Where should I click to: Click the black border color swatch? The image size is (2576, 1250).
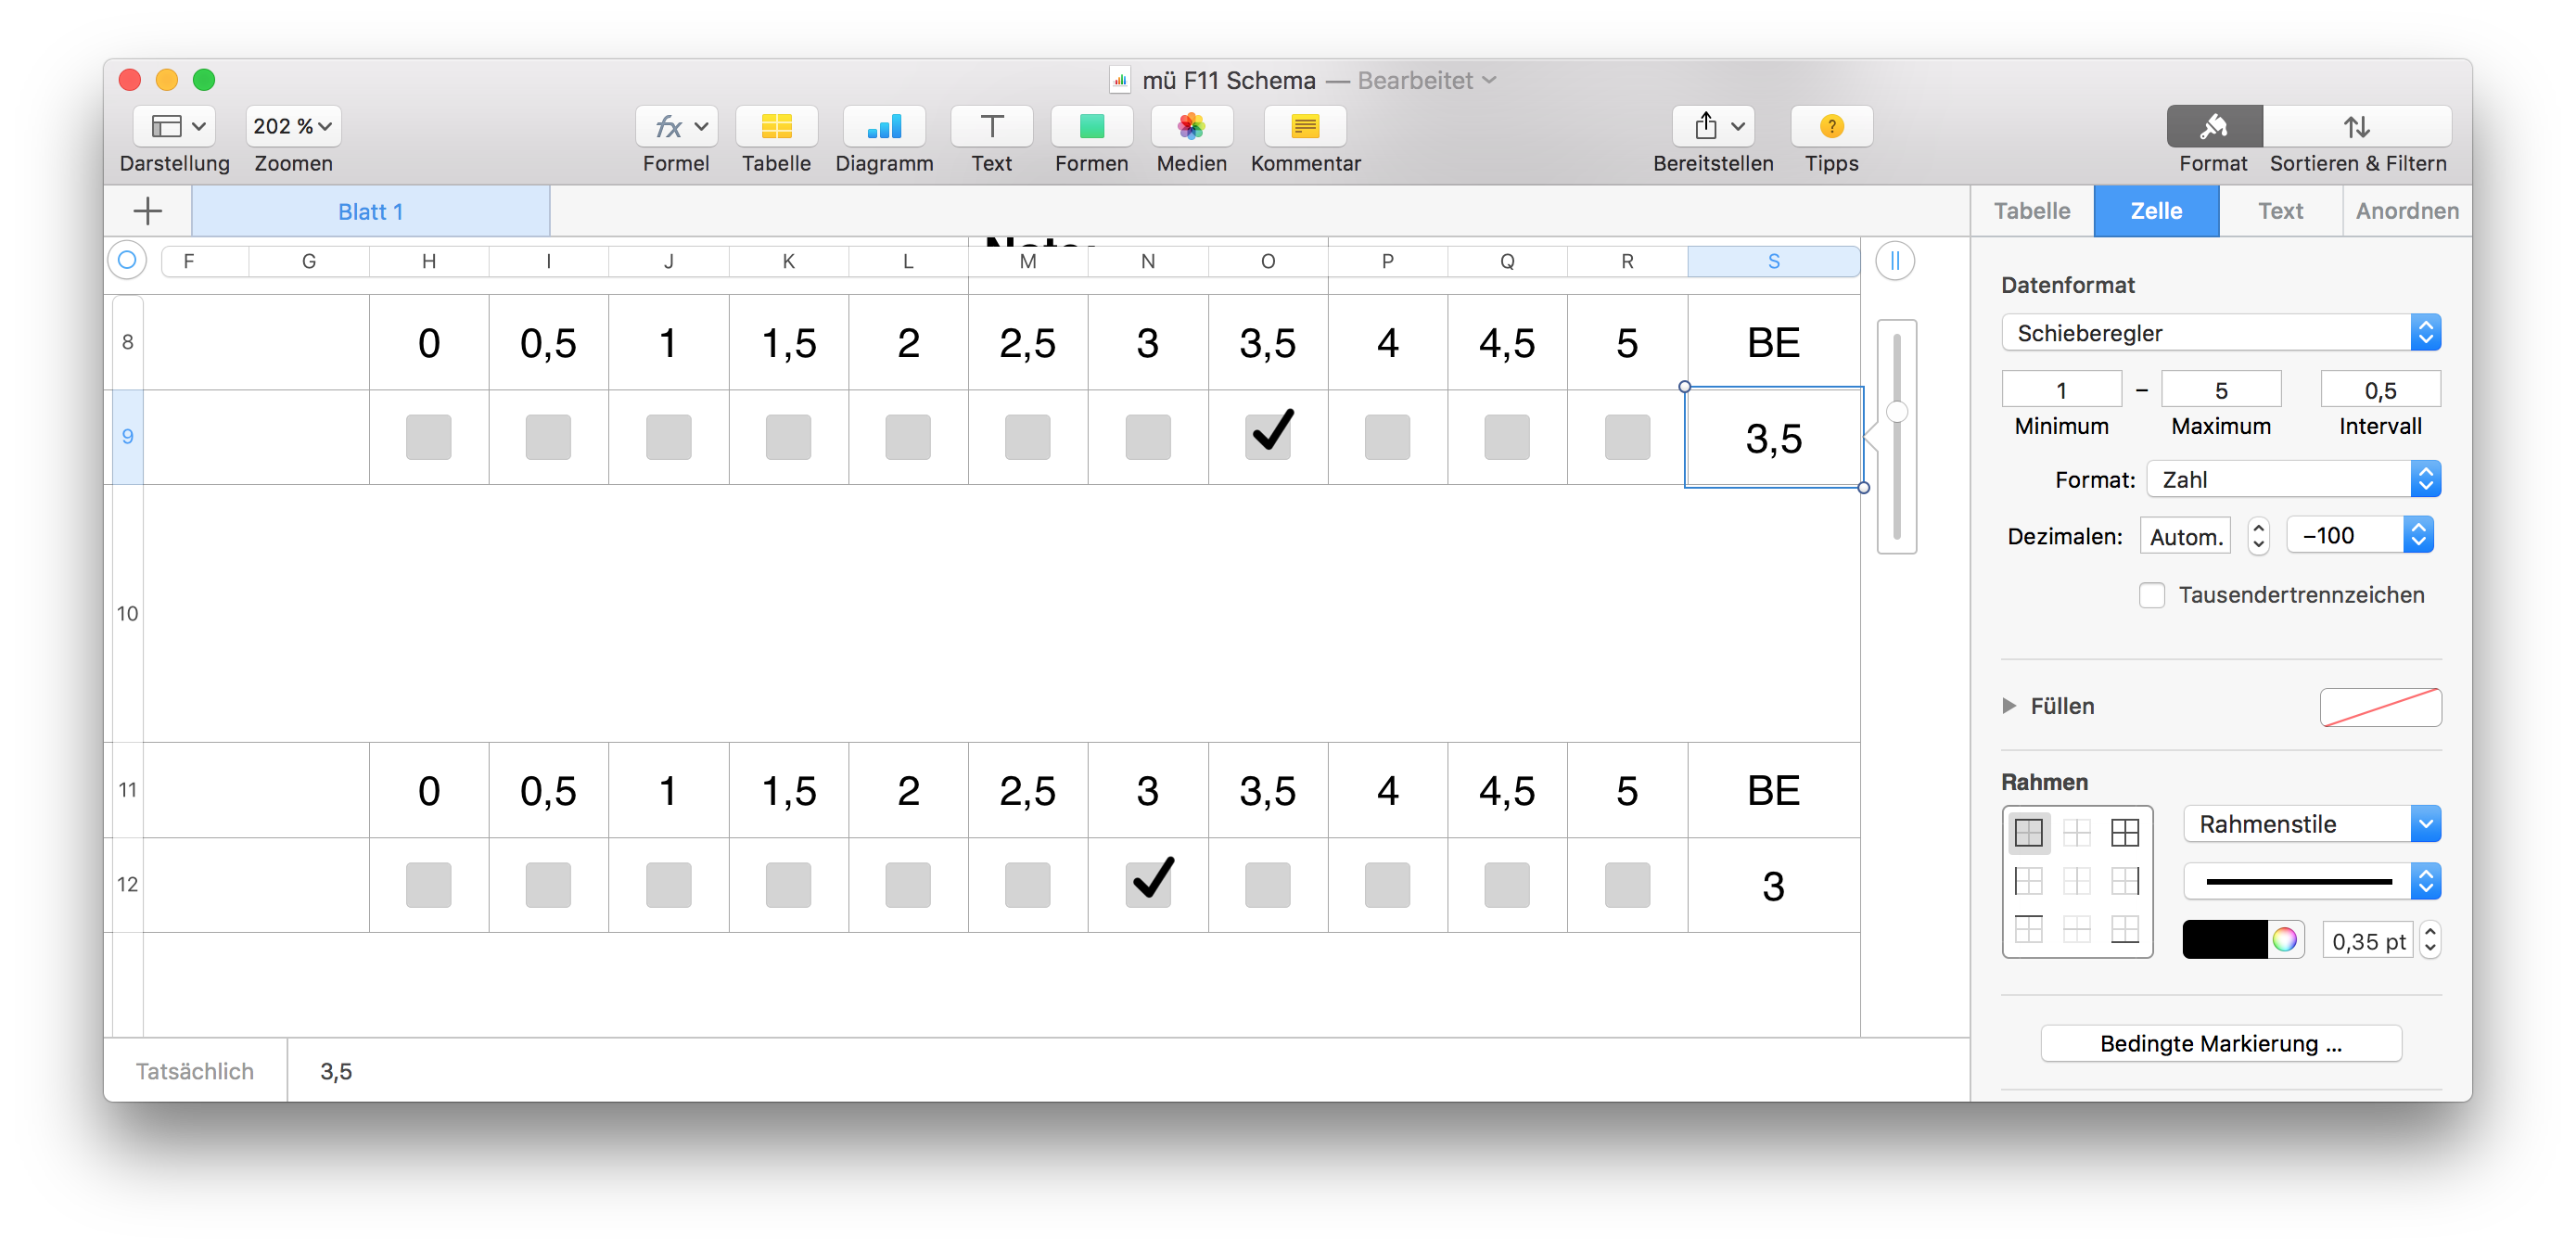coord(2225,940)
